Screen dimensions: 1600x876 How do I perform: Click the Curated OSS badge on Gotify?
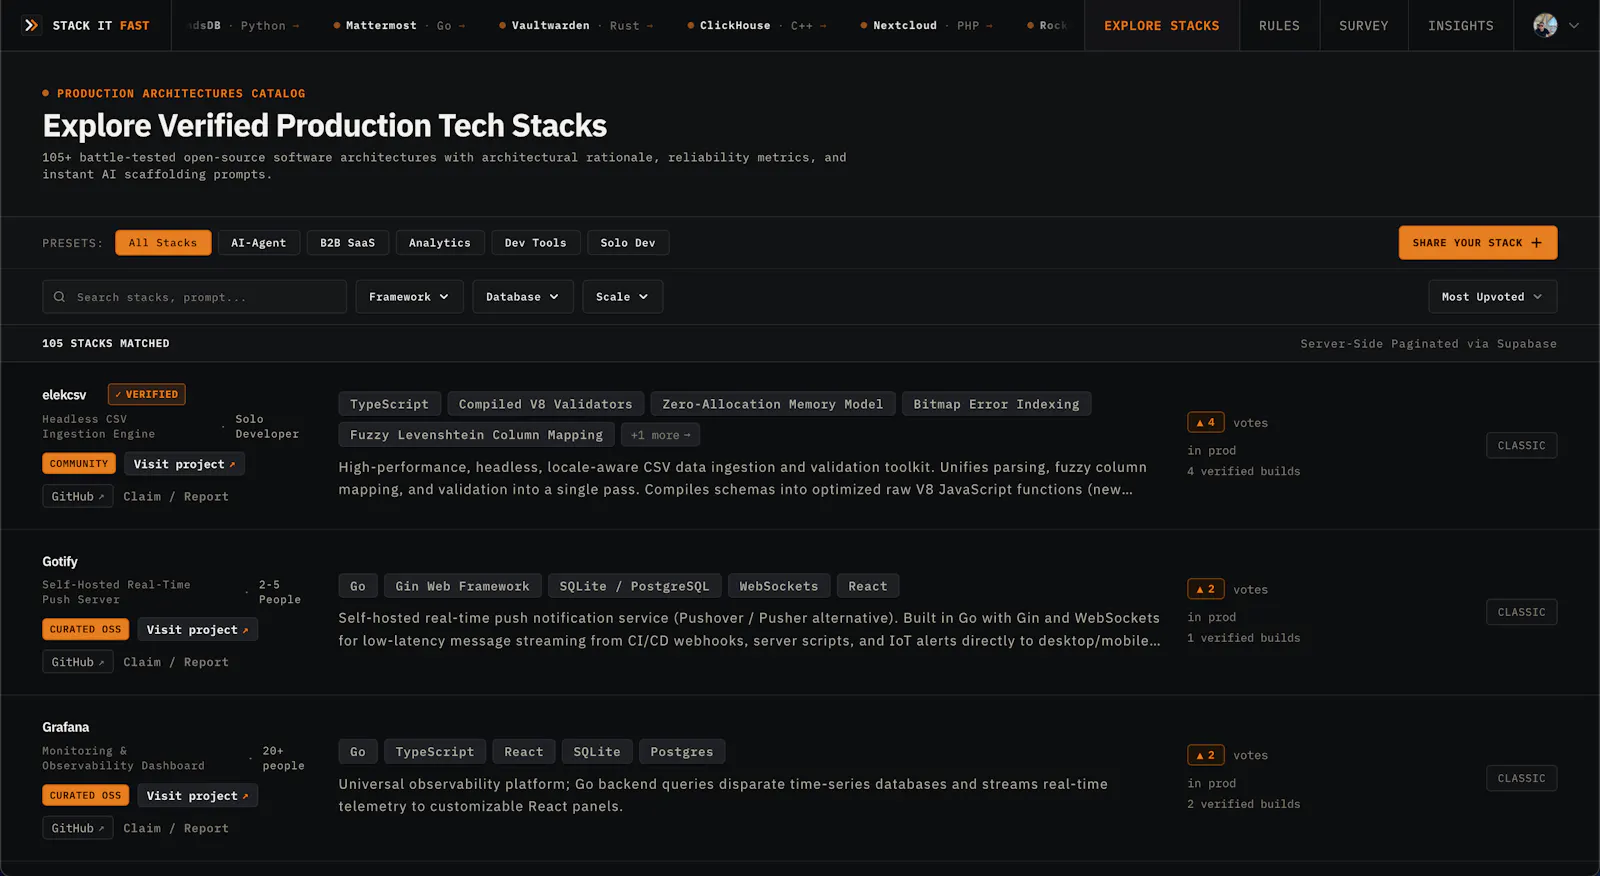click(x=86, y=629)
